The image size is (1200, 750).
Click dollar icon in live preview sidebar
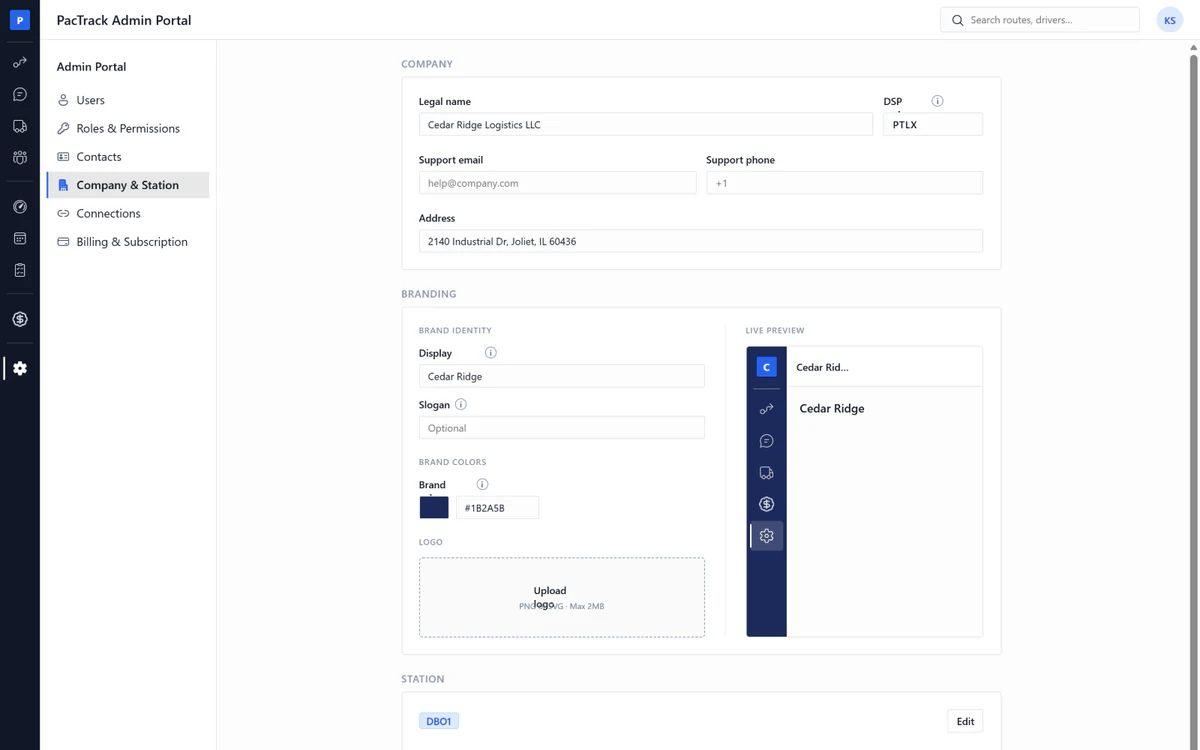pyautogui.click(x=767, y=504)
